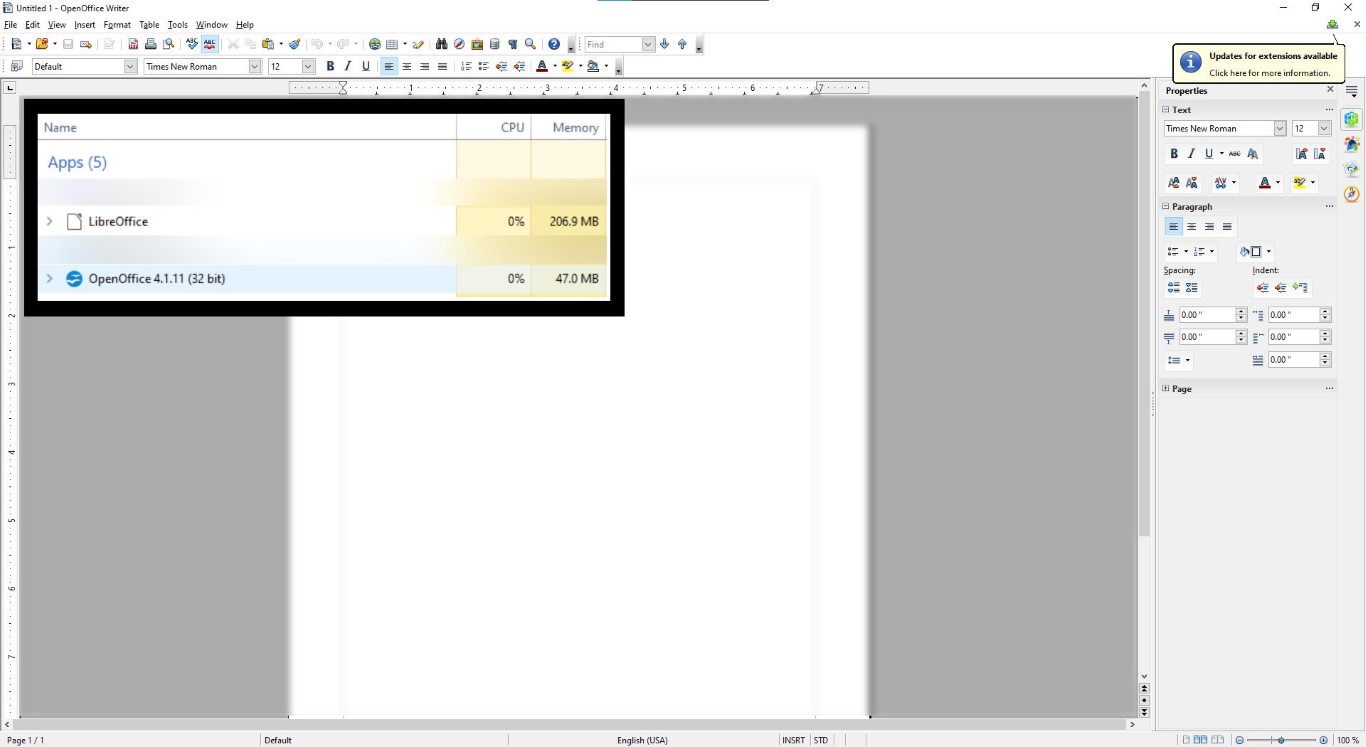This screenshot has width=1366, height=747.
Task: Click STD selection mode in status bar
Action: point(821,740)
